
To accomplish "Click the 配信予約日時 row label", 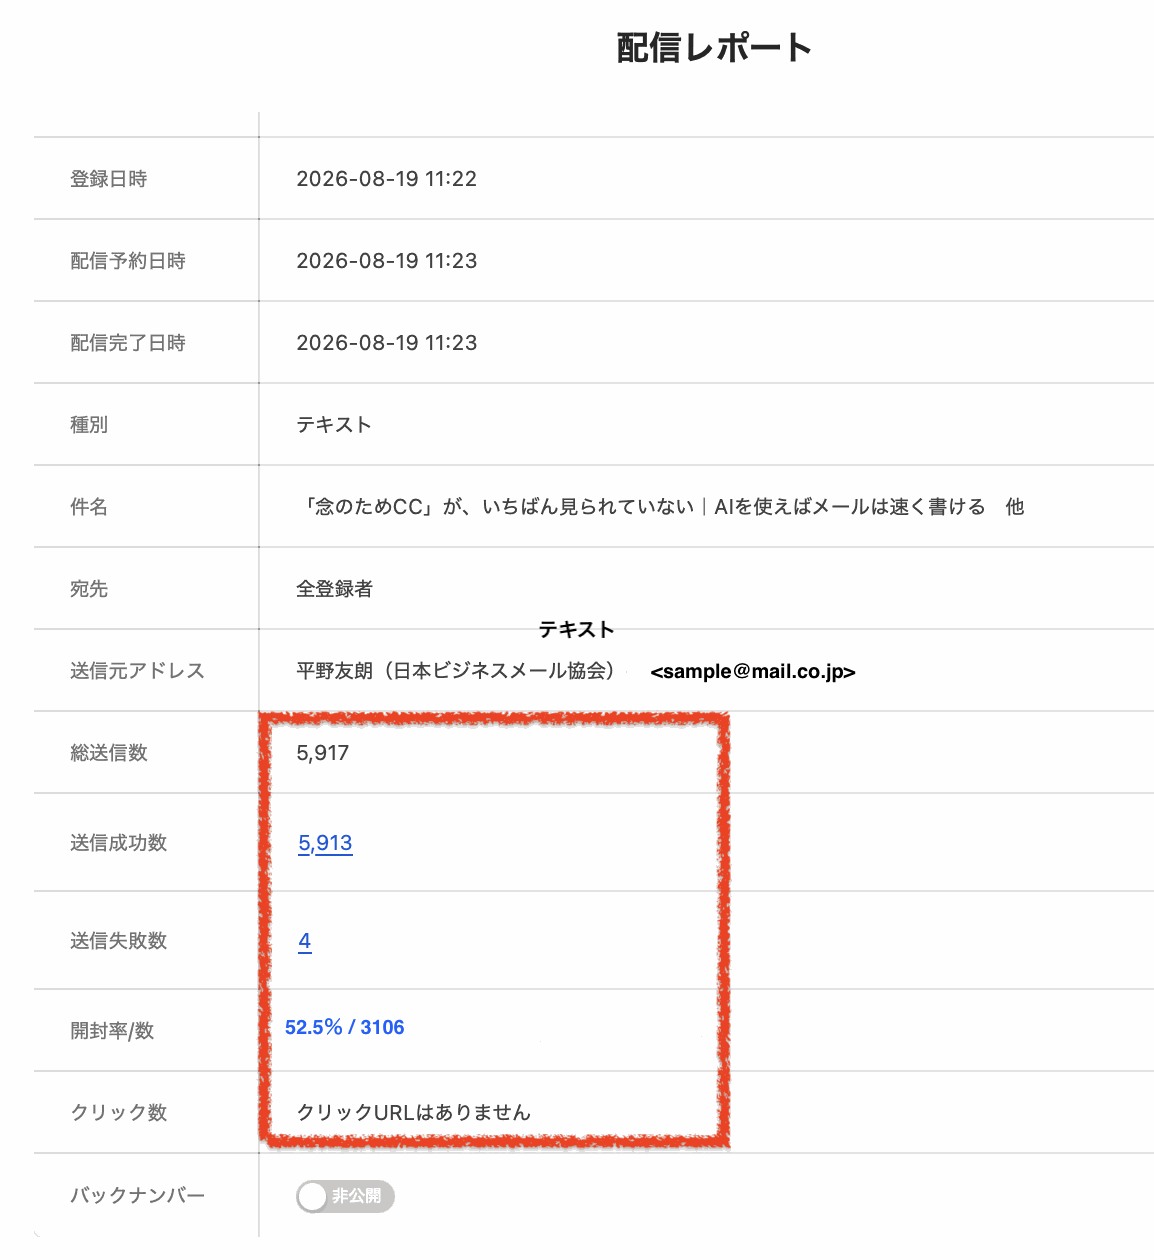I will coord(128,261).
